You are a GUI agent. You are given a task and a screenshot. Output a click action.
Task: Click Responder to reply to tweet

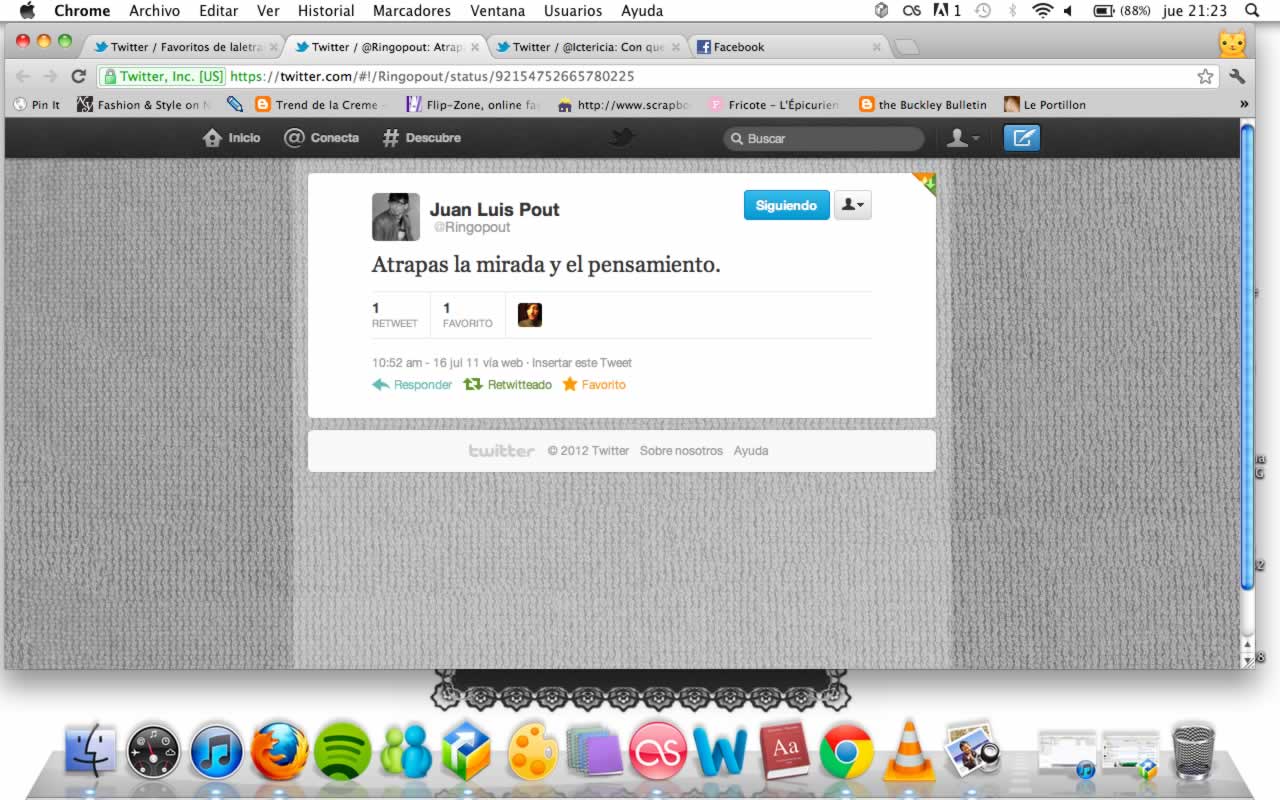point(412,385)
